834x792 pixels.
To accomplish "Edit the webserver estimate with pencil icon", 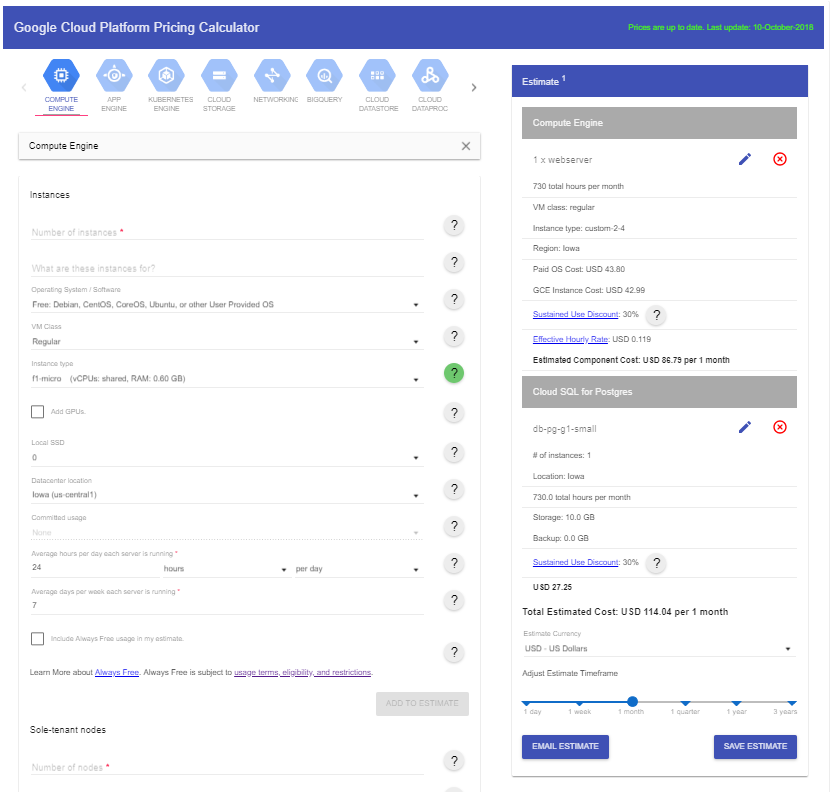I will tap(745, 159).
